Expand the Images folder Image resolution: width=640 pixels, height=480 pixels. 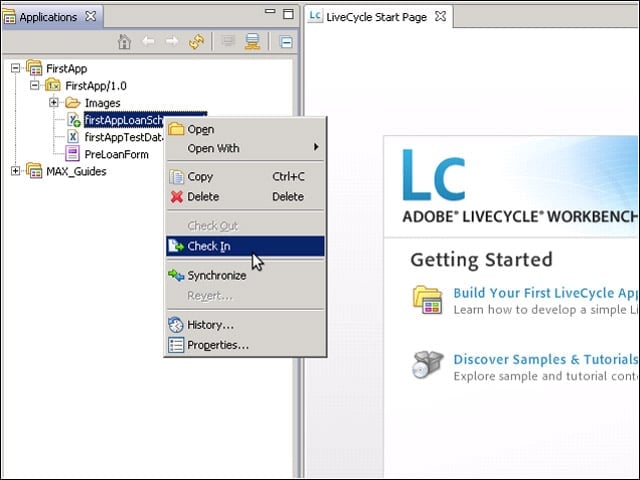click(x=53, y=102)
